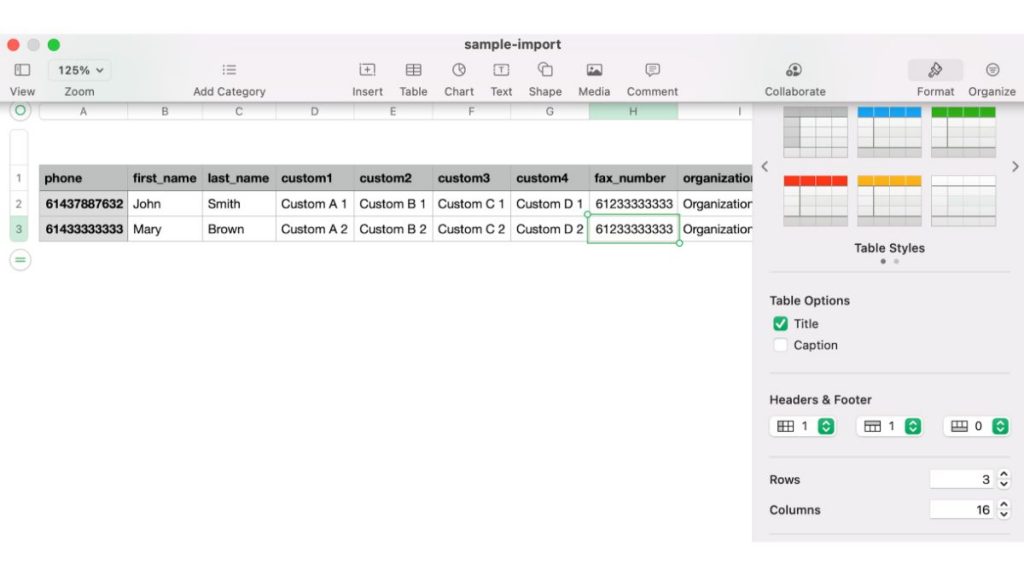1024x576 pixels.
Task: Select the Custom A 1 cell
Action: (x=315, y=204)
